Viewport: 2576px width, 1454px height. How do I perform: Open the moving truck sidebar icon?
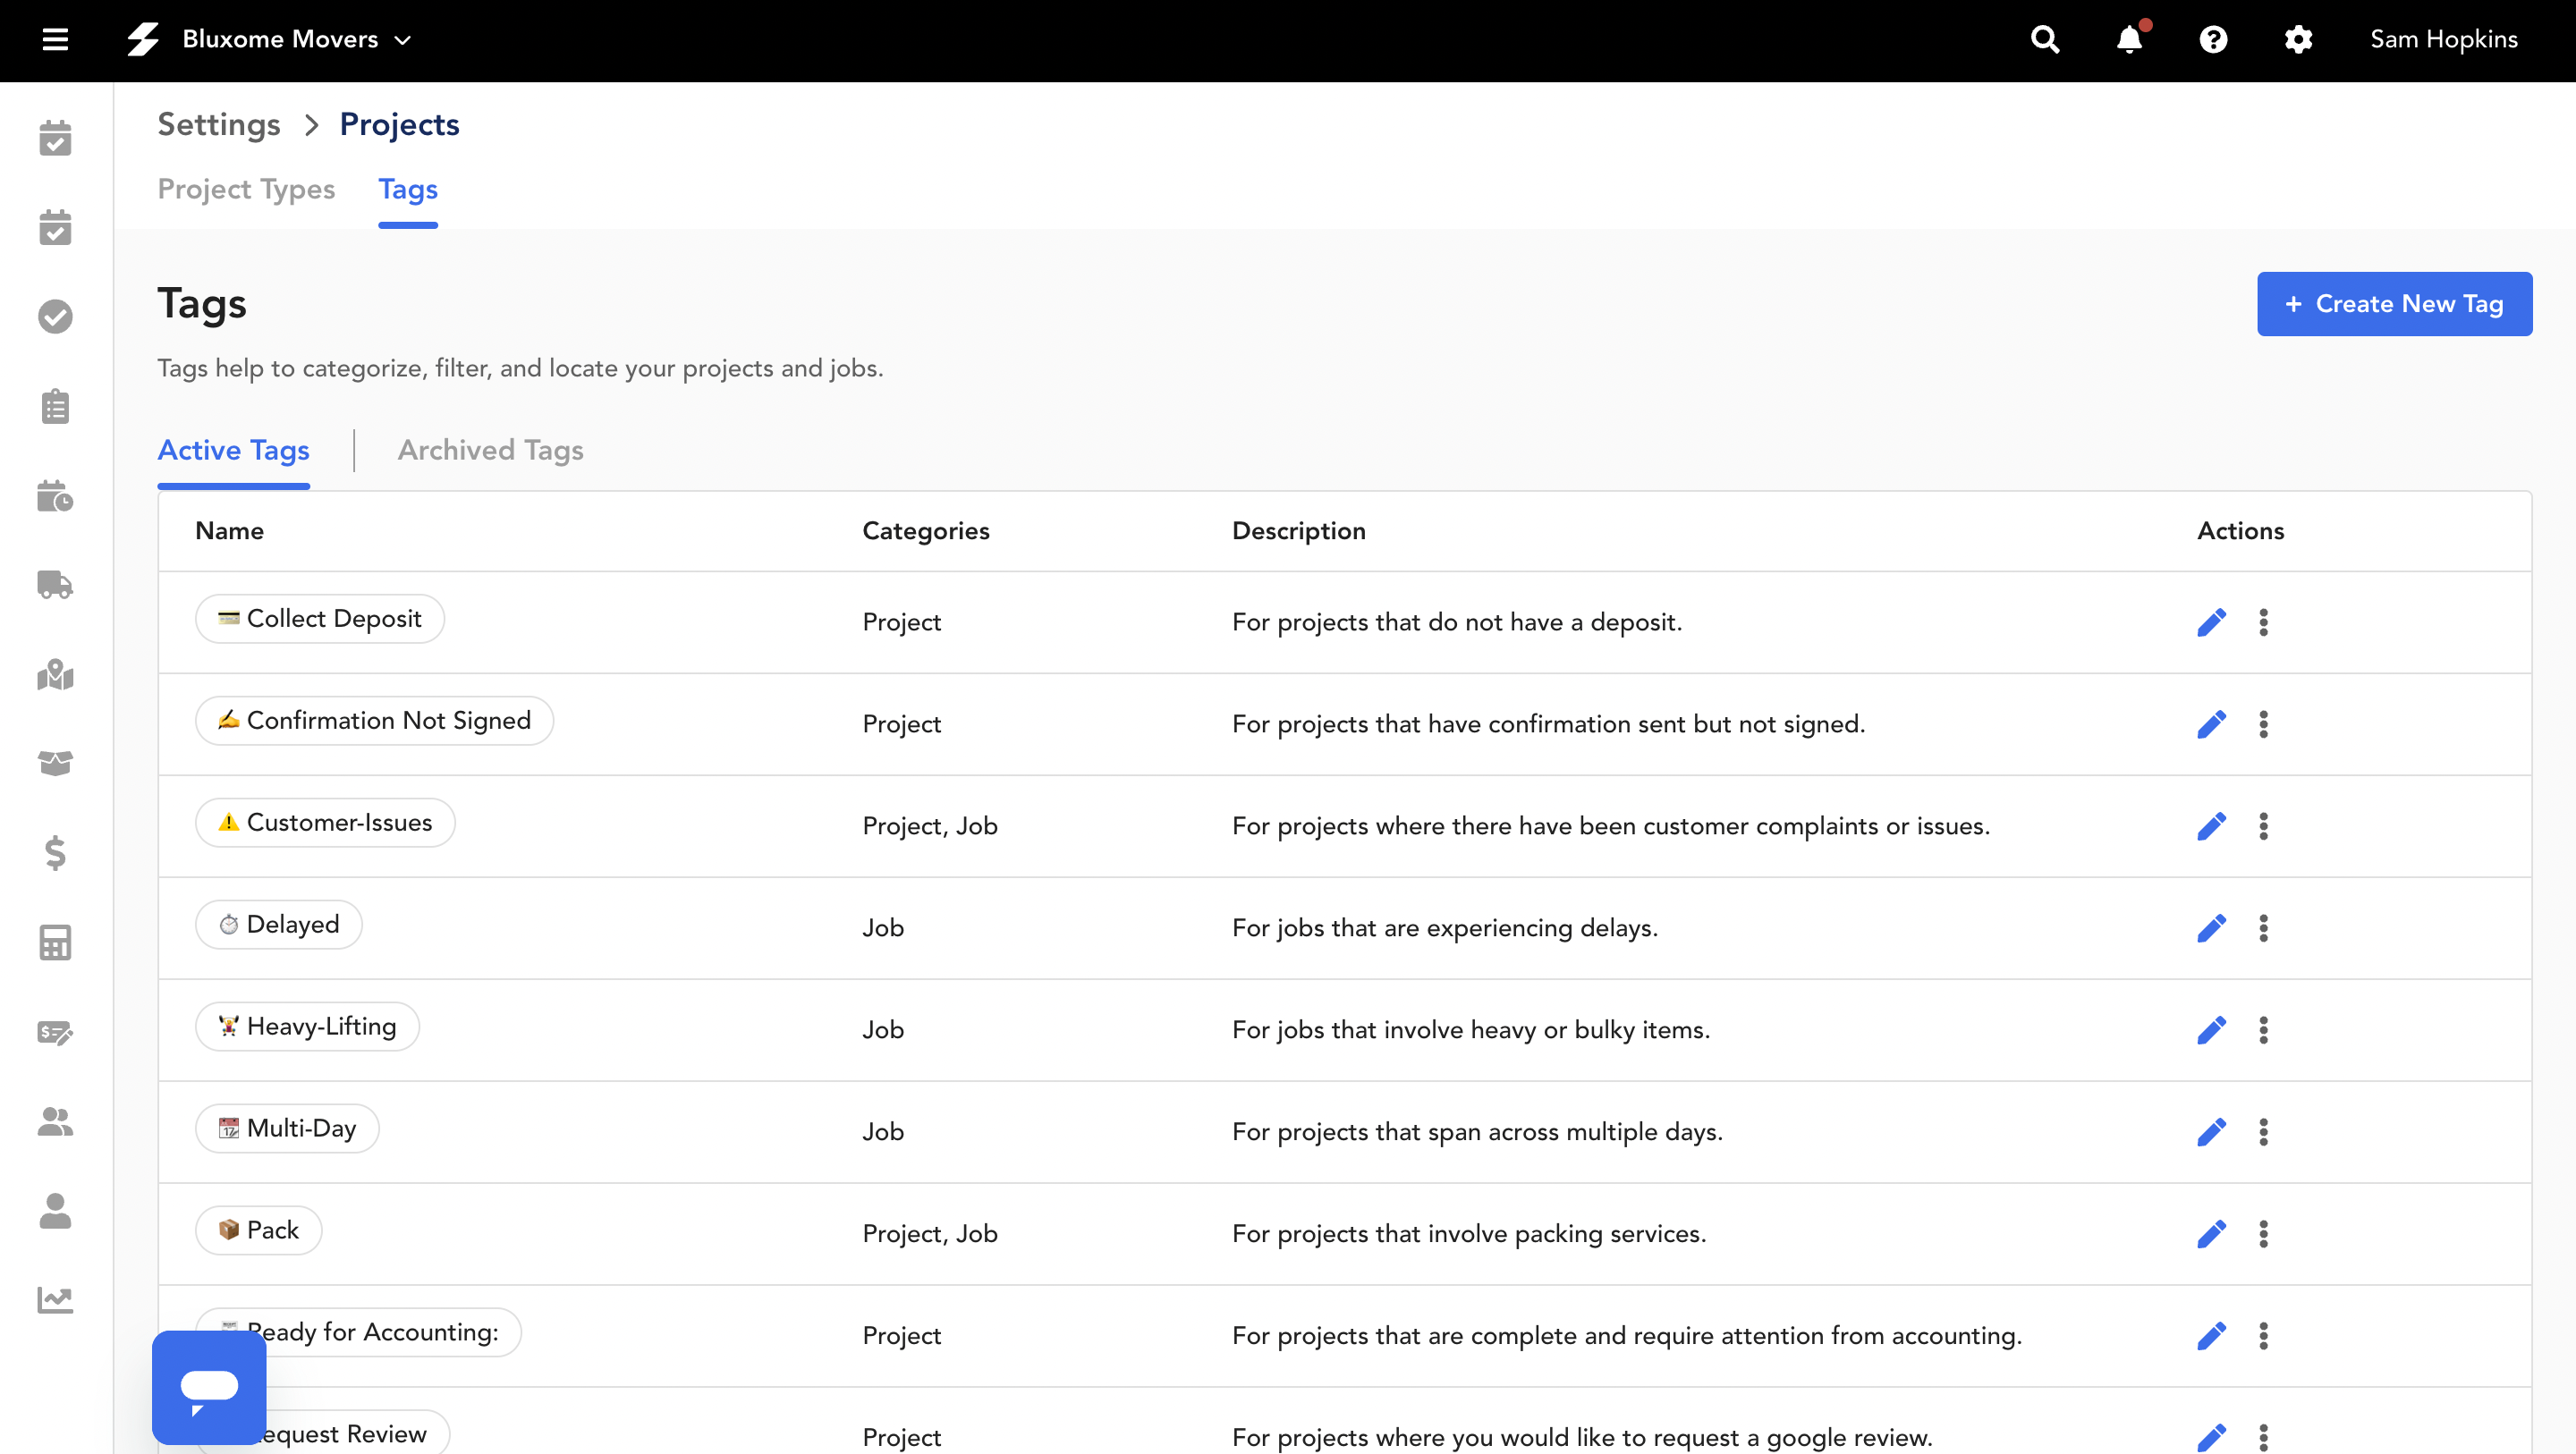(55, 584)
